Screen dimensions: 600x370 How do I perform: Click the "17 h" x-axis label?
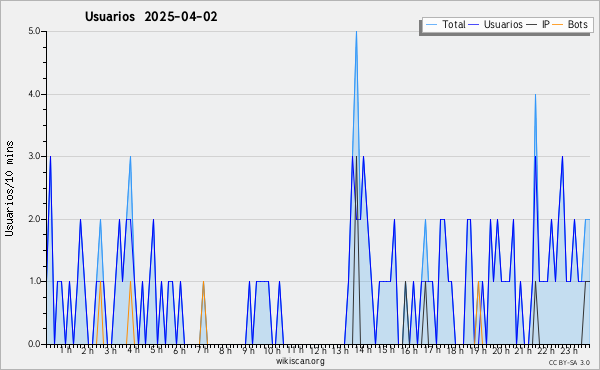pos(432,350)
